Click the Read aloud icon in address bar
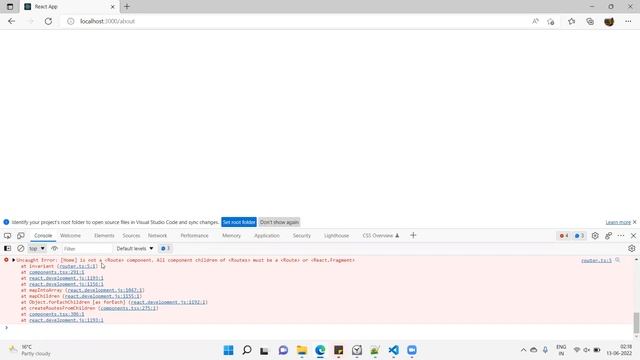 [535, 21]
